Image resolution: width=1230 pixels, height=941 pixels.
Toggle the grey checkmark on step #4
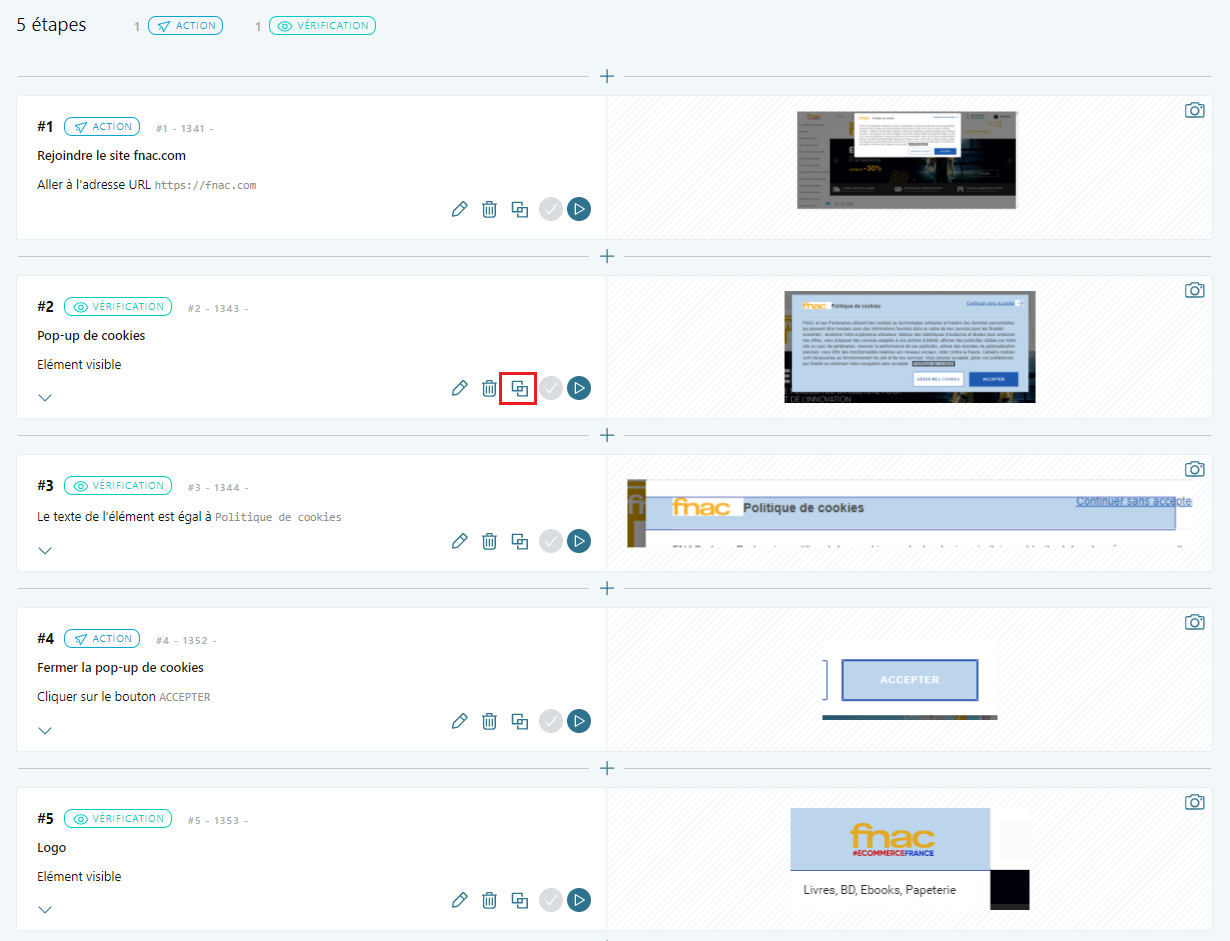[550, 721]
